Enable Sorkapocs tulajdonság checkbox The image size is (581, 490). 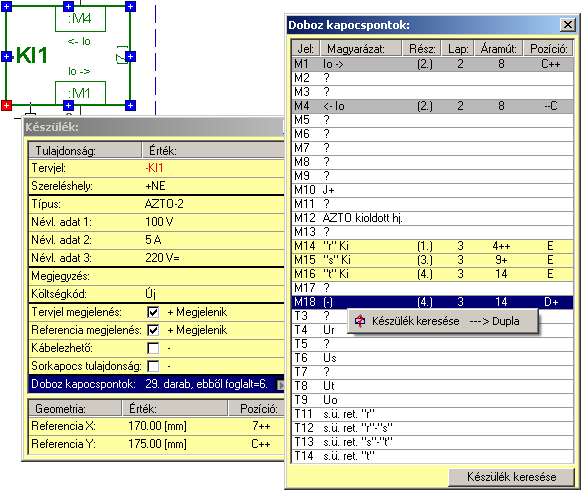pos(153,366)
